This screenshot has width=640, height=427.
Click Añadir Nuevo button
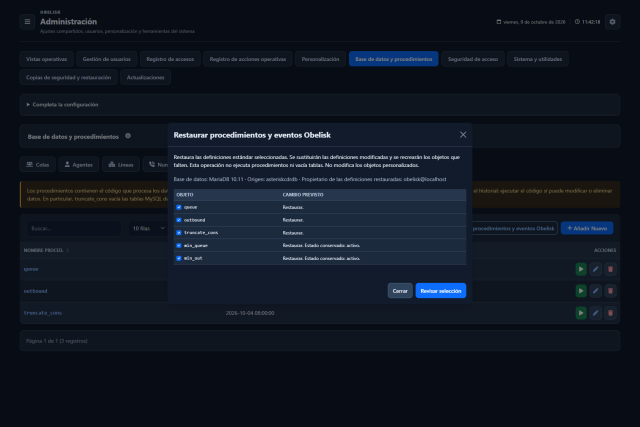(587, 228)
